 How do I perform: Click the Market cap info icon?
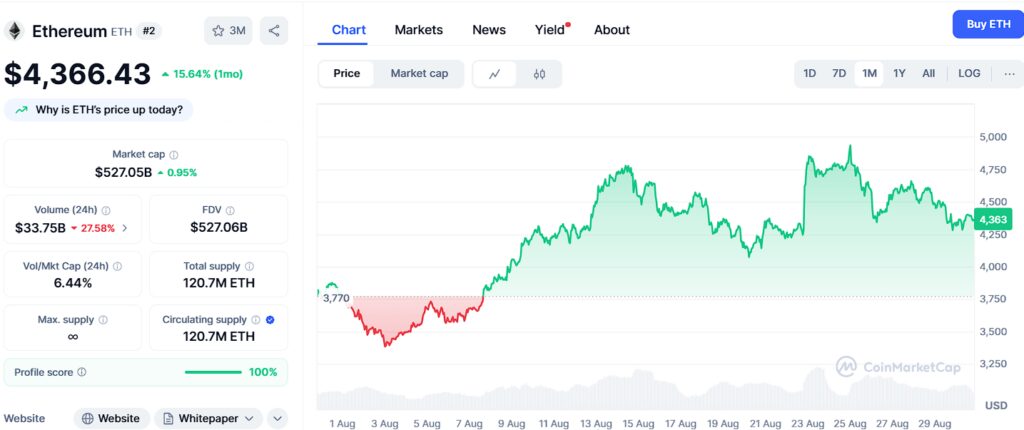tap(174, 155)
